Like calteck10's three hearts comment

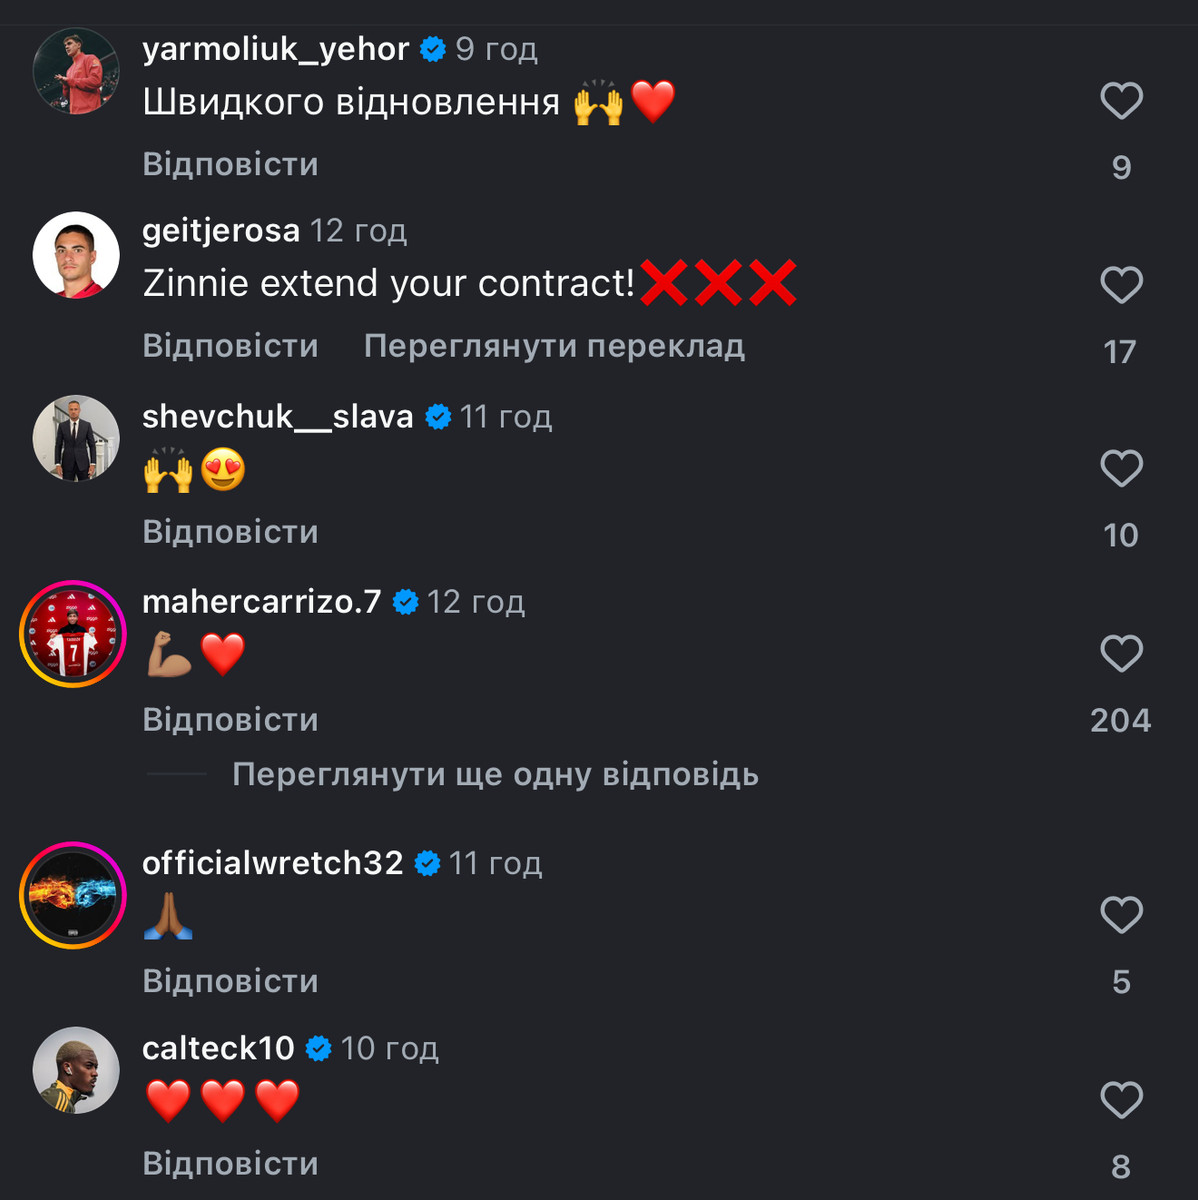1121,1100
